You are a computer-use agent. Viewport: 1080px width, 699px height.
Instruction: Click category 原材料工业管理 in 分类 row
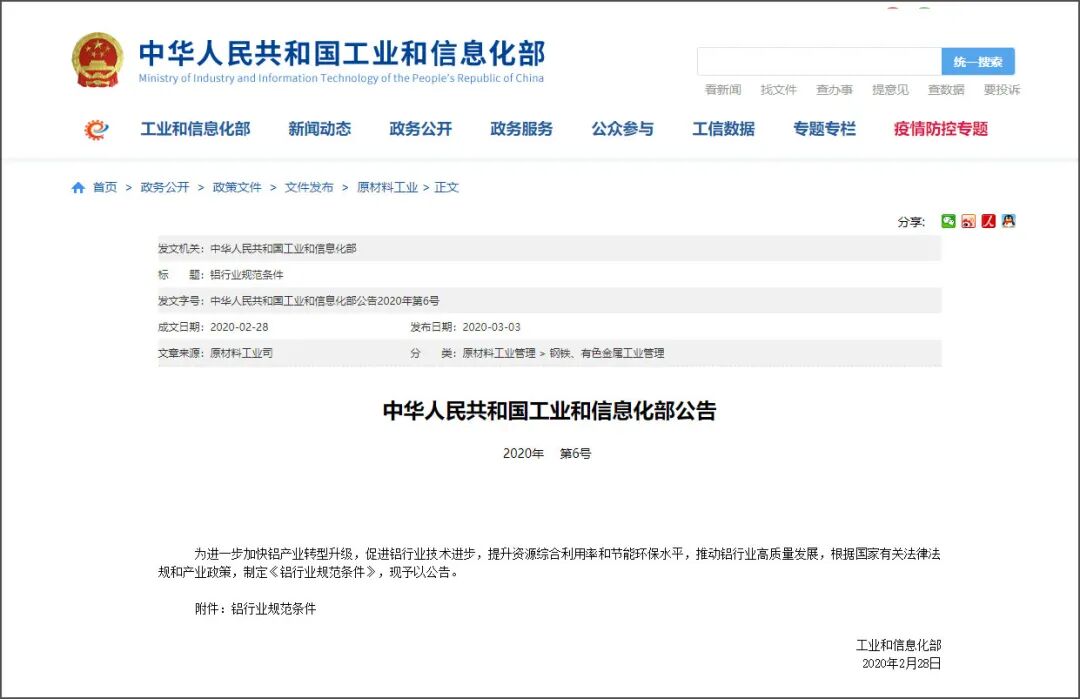coord(499,353)
